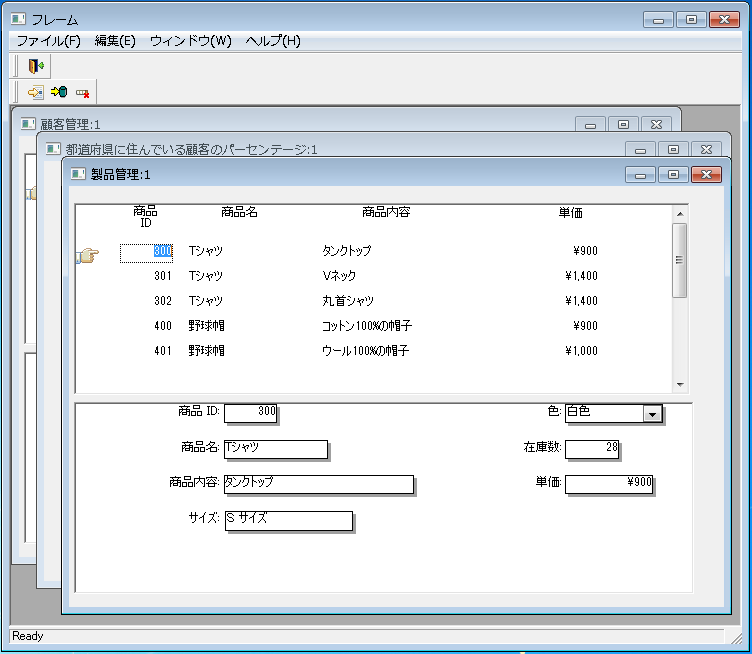Select the 302 product ID cell
Viewport: 752px width, 654px height.
pos(163,301)
